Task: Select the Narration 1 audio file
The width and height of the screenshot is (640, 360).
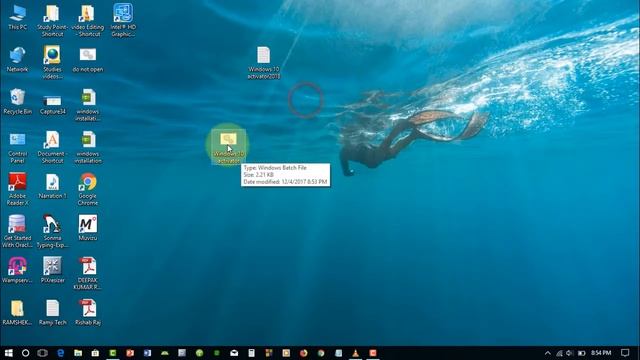Action: coord(52,187)
